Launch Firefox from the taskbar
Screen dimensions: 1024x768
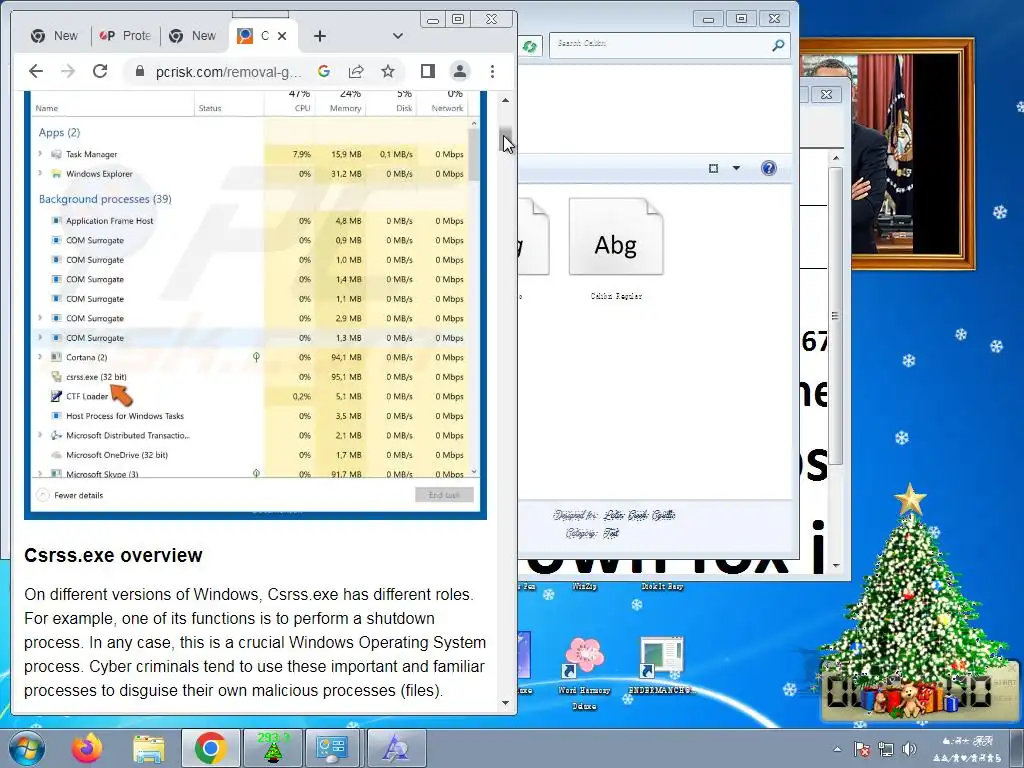(87, 748)
